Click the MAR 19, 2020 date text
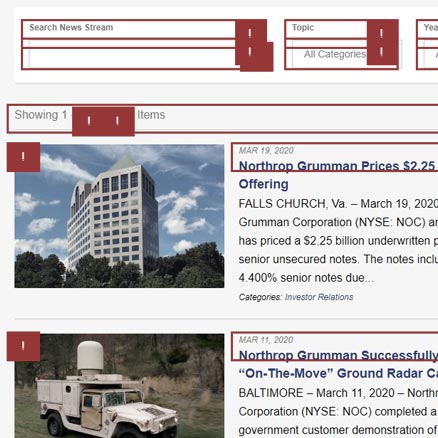This screenshot has width=438, height=438. click(266, 151)
